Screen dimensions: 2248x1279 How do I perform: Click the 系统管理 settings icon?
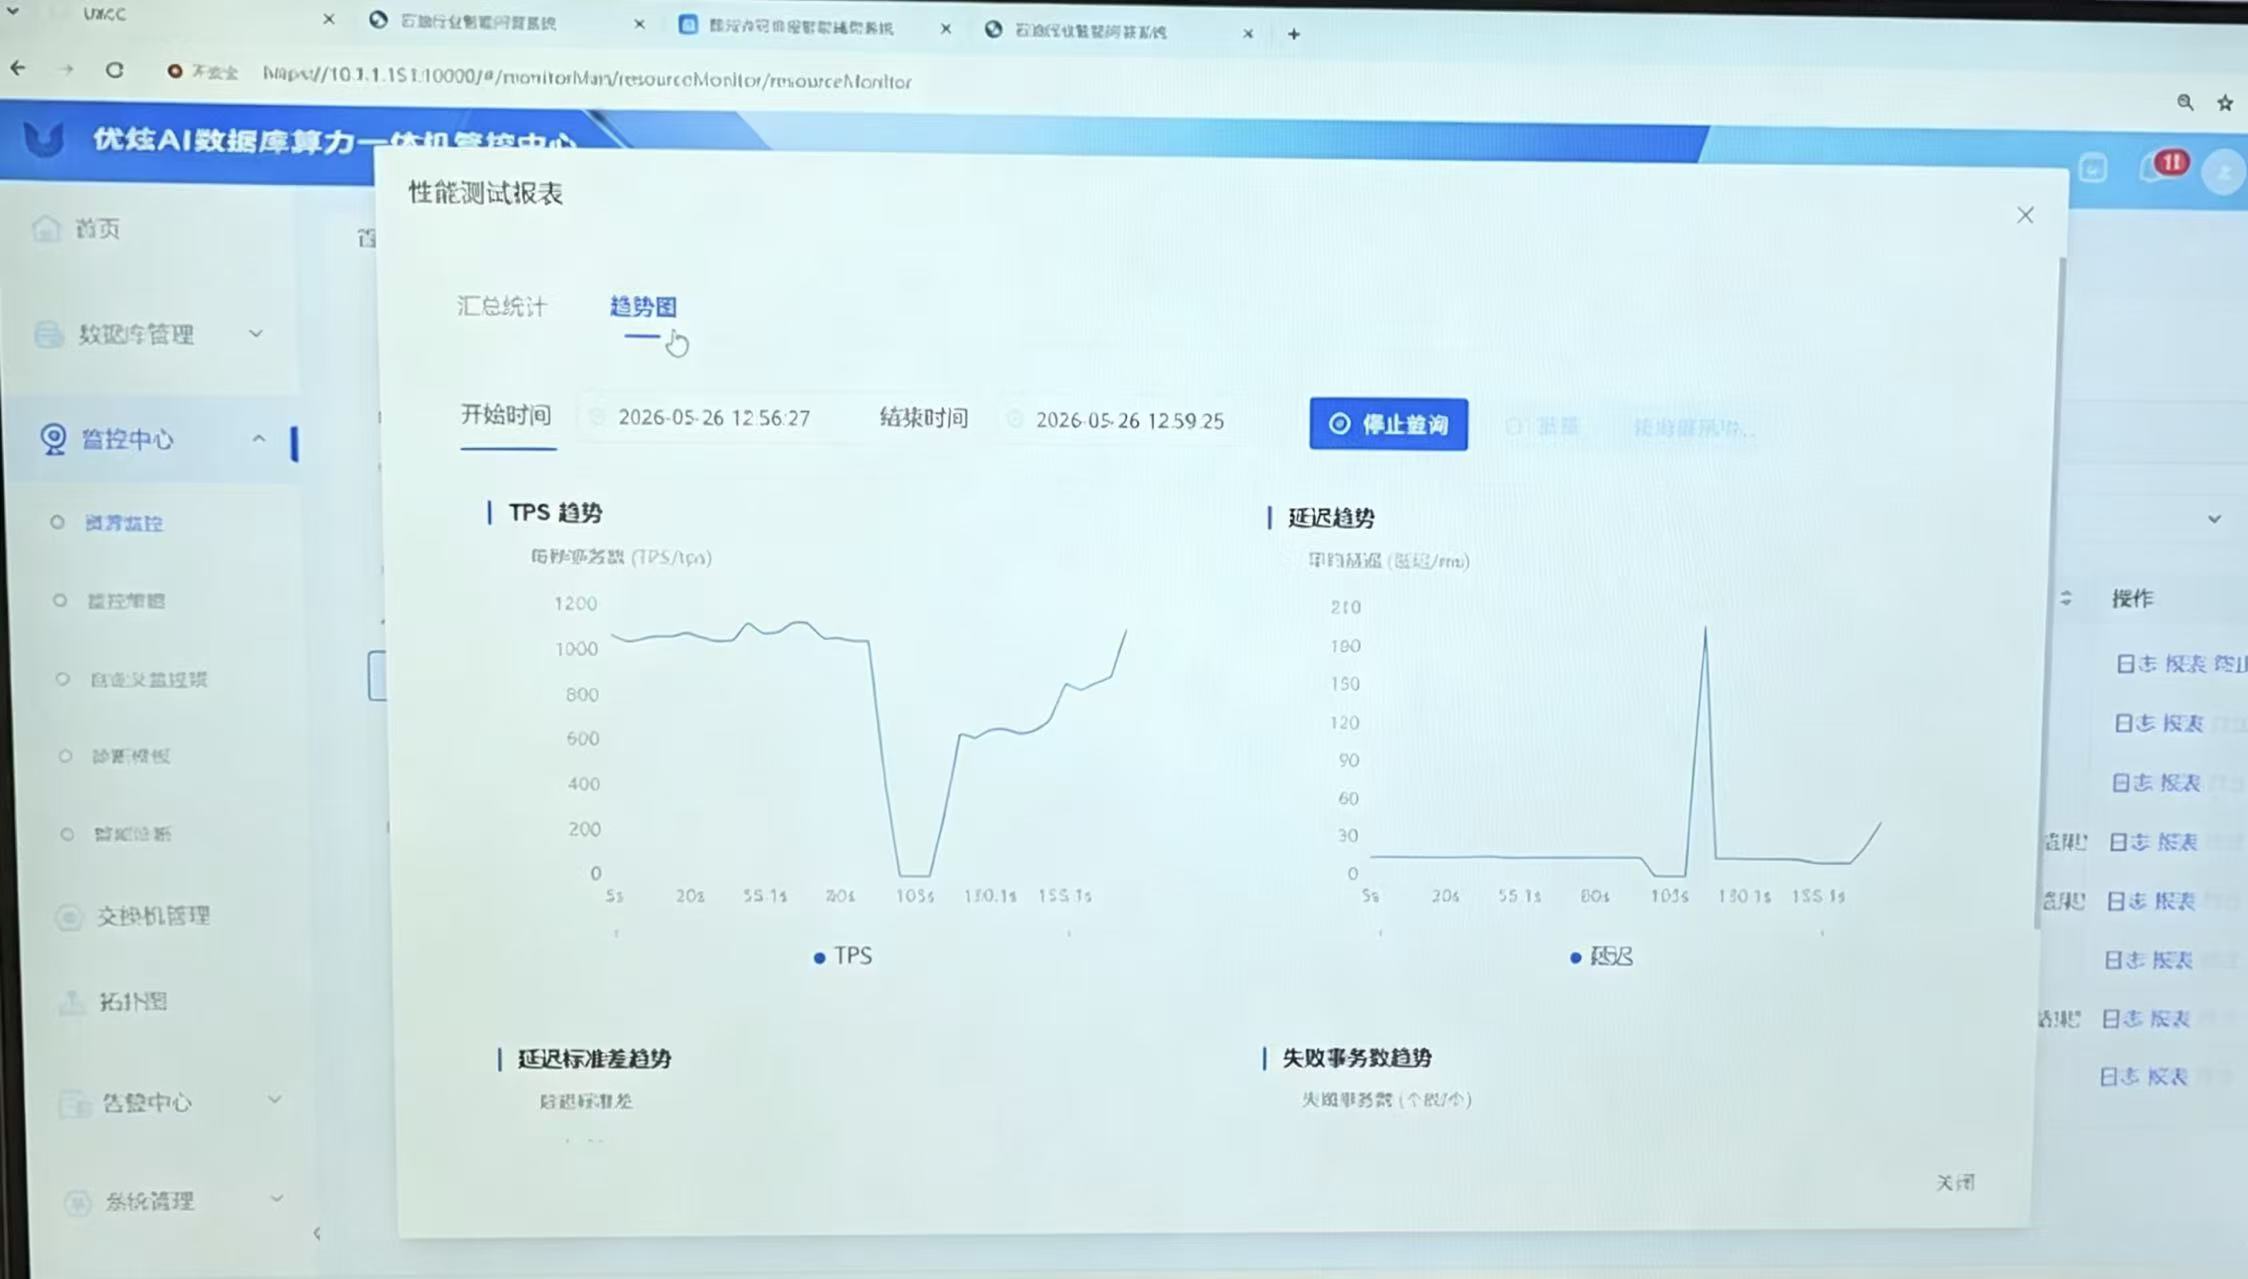coord(78,1202)
